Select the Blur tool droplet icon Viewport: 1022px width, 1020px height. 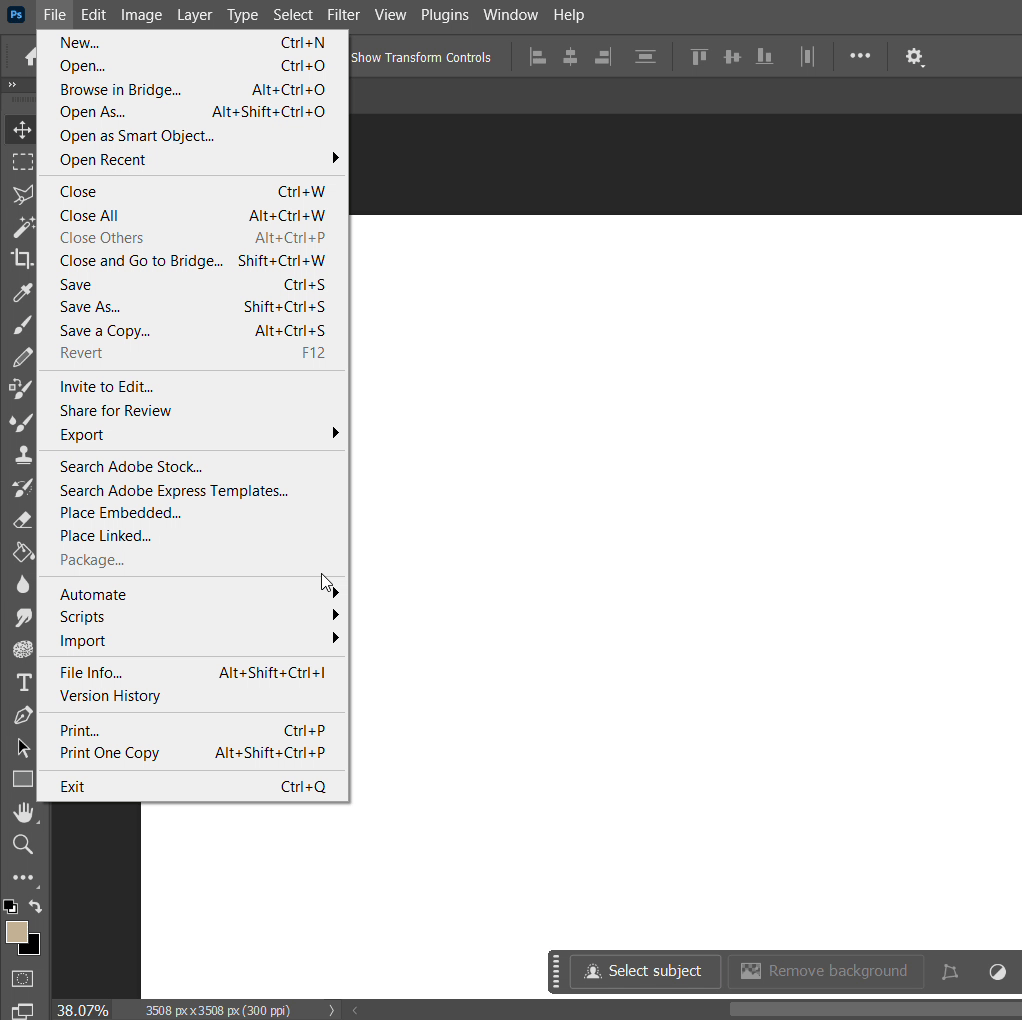coord(22,585)
